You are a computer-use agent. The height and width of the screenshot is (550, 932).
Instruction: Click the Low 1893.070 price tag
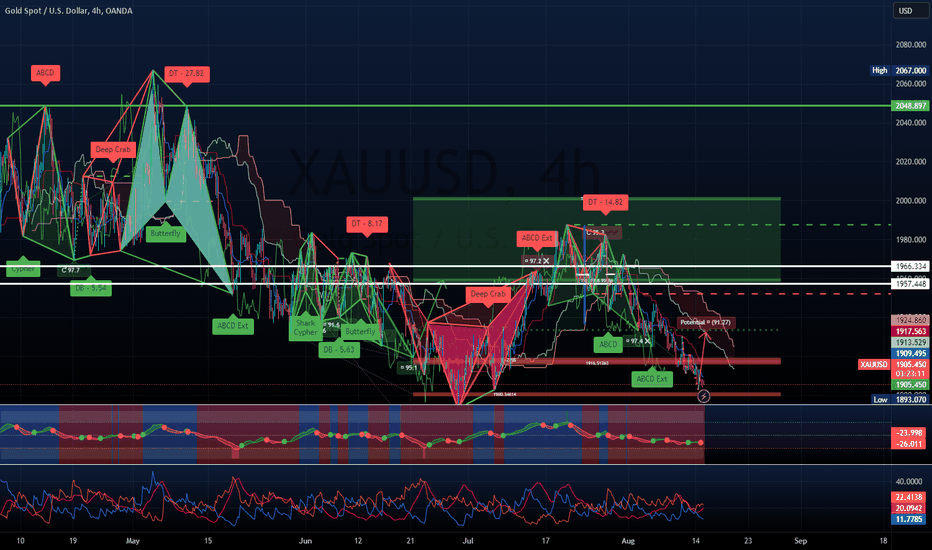(x=900, y=400)
